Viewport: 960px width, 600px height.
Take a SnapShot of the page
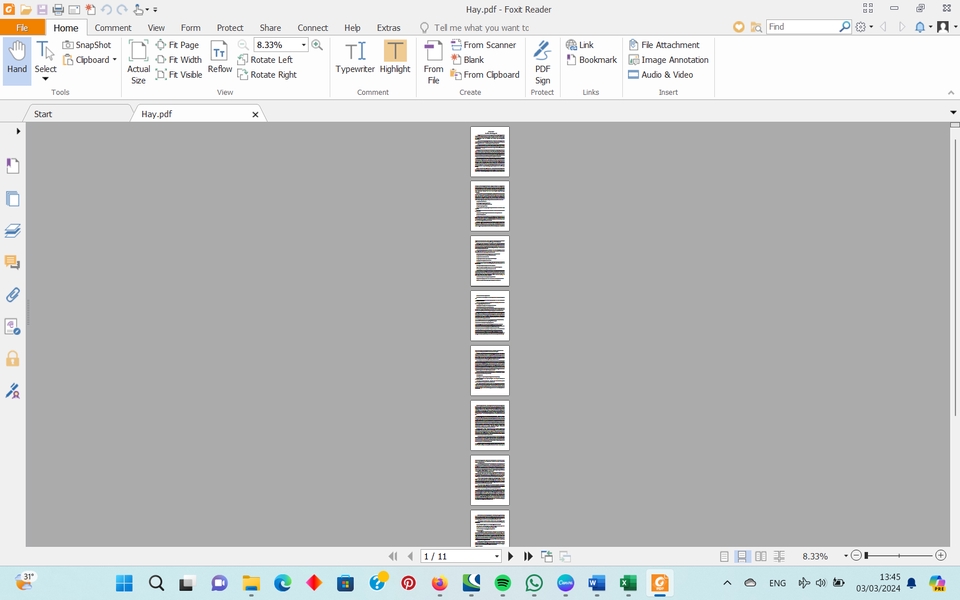tap(87, 45)
